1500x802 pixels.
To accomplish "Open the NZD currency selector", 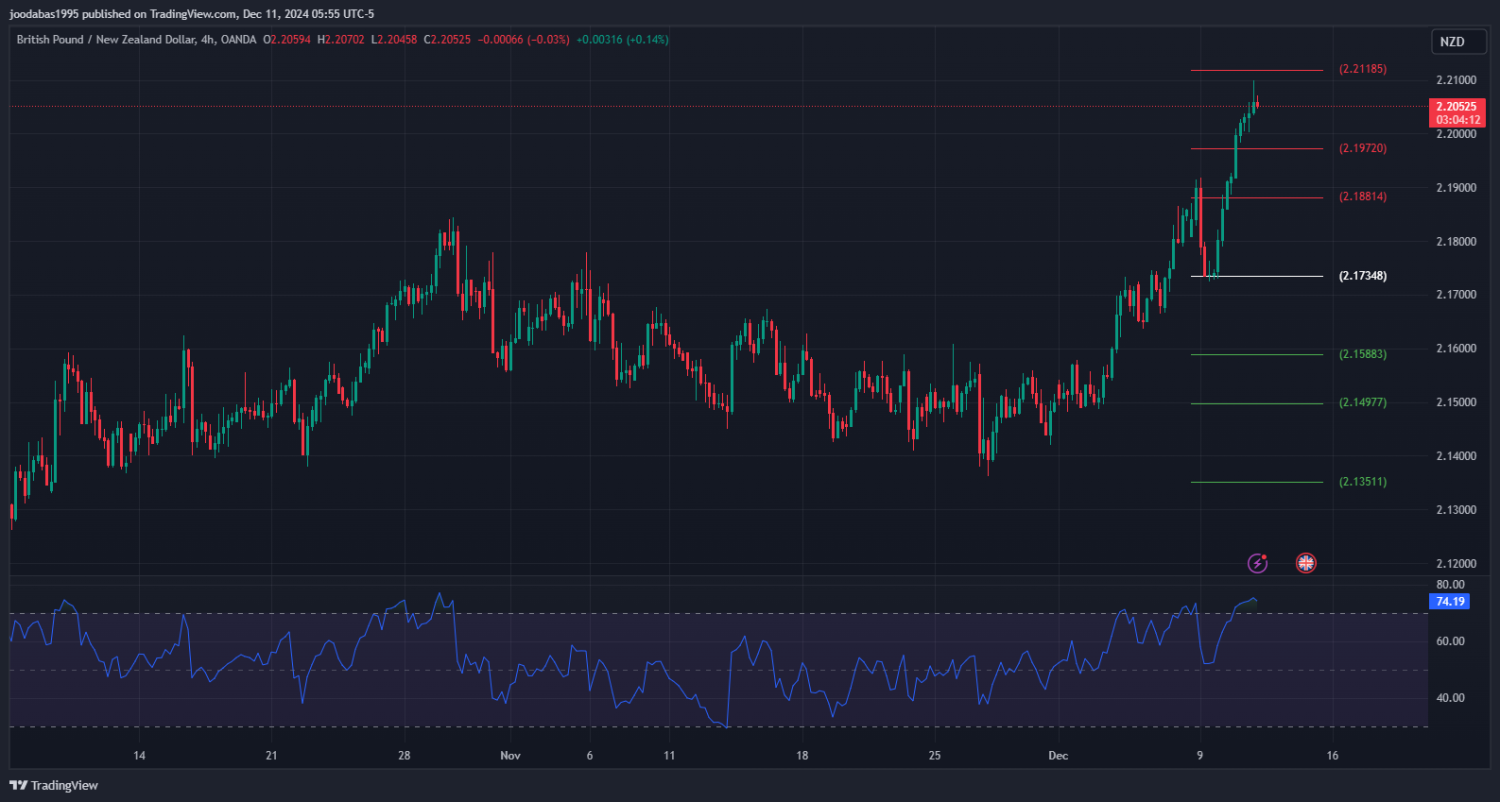I will coord(1451,42).
